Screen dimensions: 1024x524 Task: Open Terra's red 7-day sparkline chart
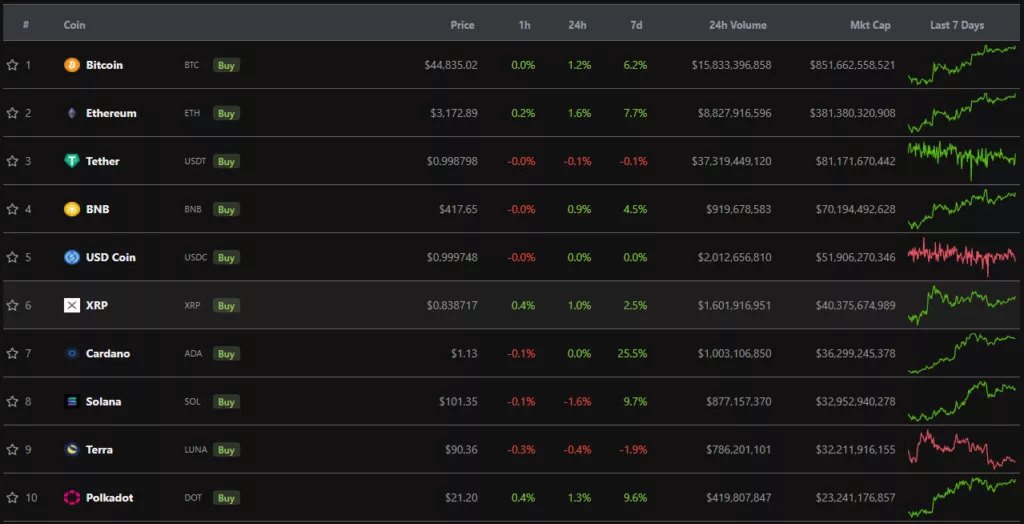click(x=961, y=449)
